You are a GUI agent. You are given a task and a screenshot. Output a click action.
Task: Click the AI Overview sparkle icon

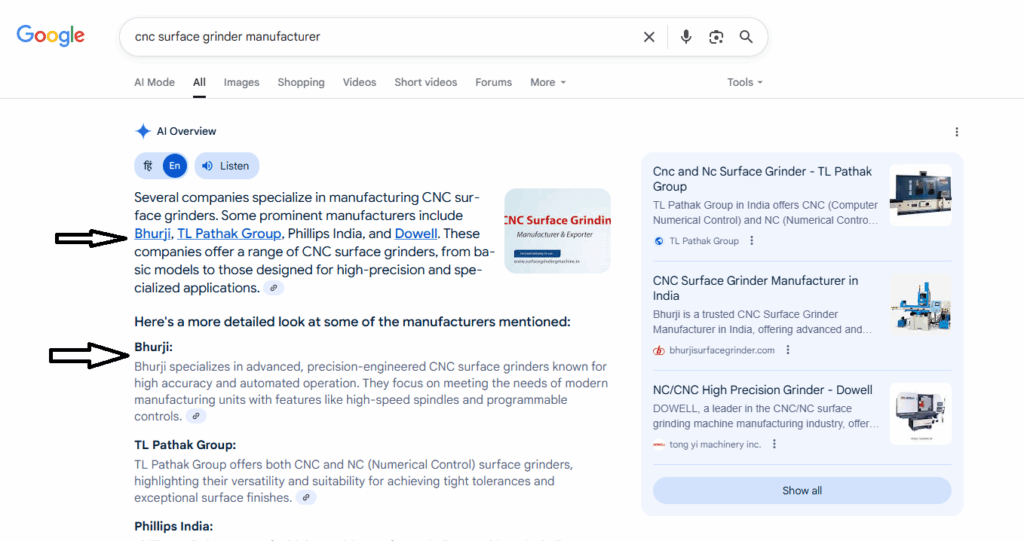[x=142, y=131]
